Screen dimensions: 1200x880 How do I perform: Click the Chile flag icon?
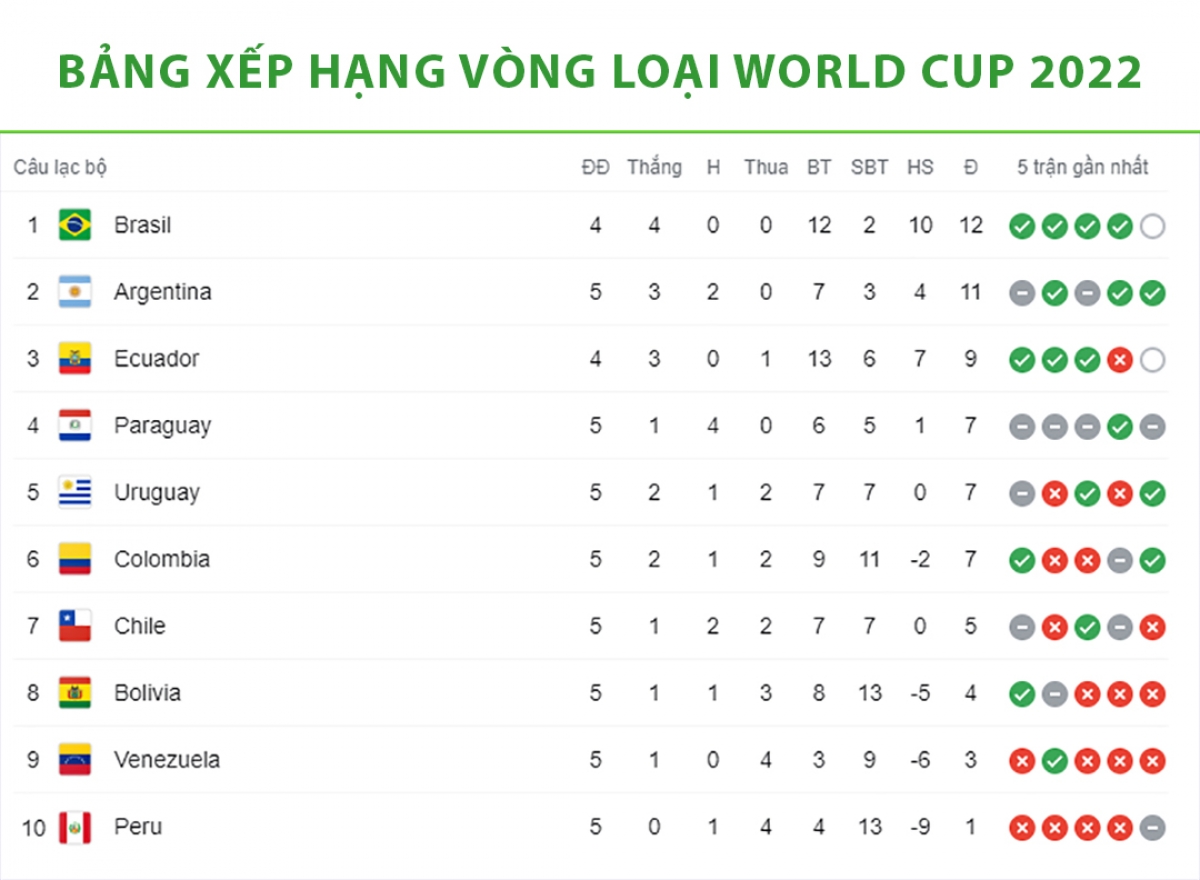pos(75,626)
